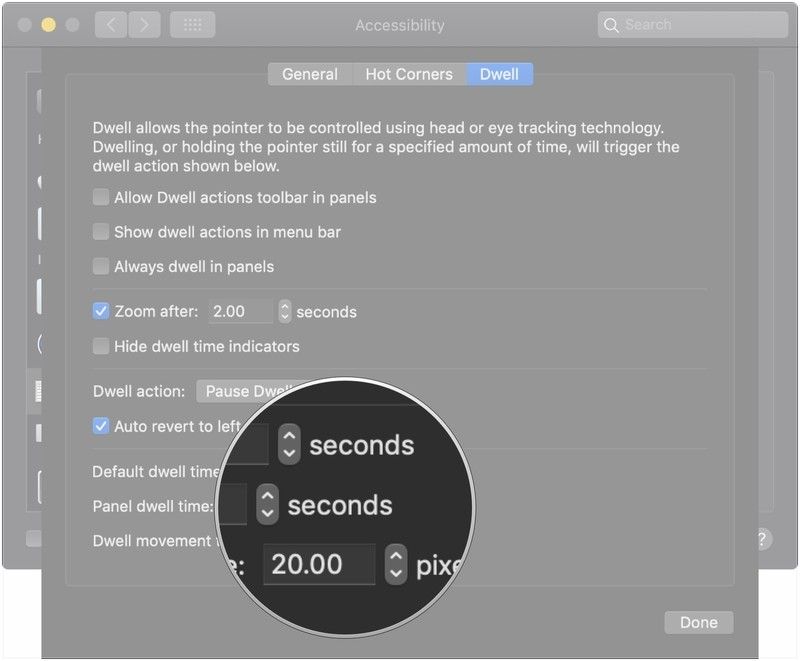Switch to the General tab
The height and width of the screenshot is (661, 800).
309,74
